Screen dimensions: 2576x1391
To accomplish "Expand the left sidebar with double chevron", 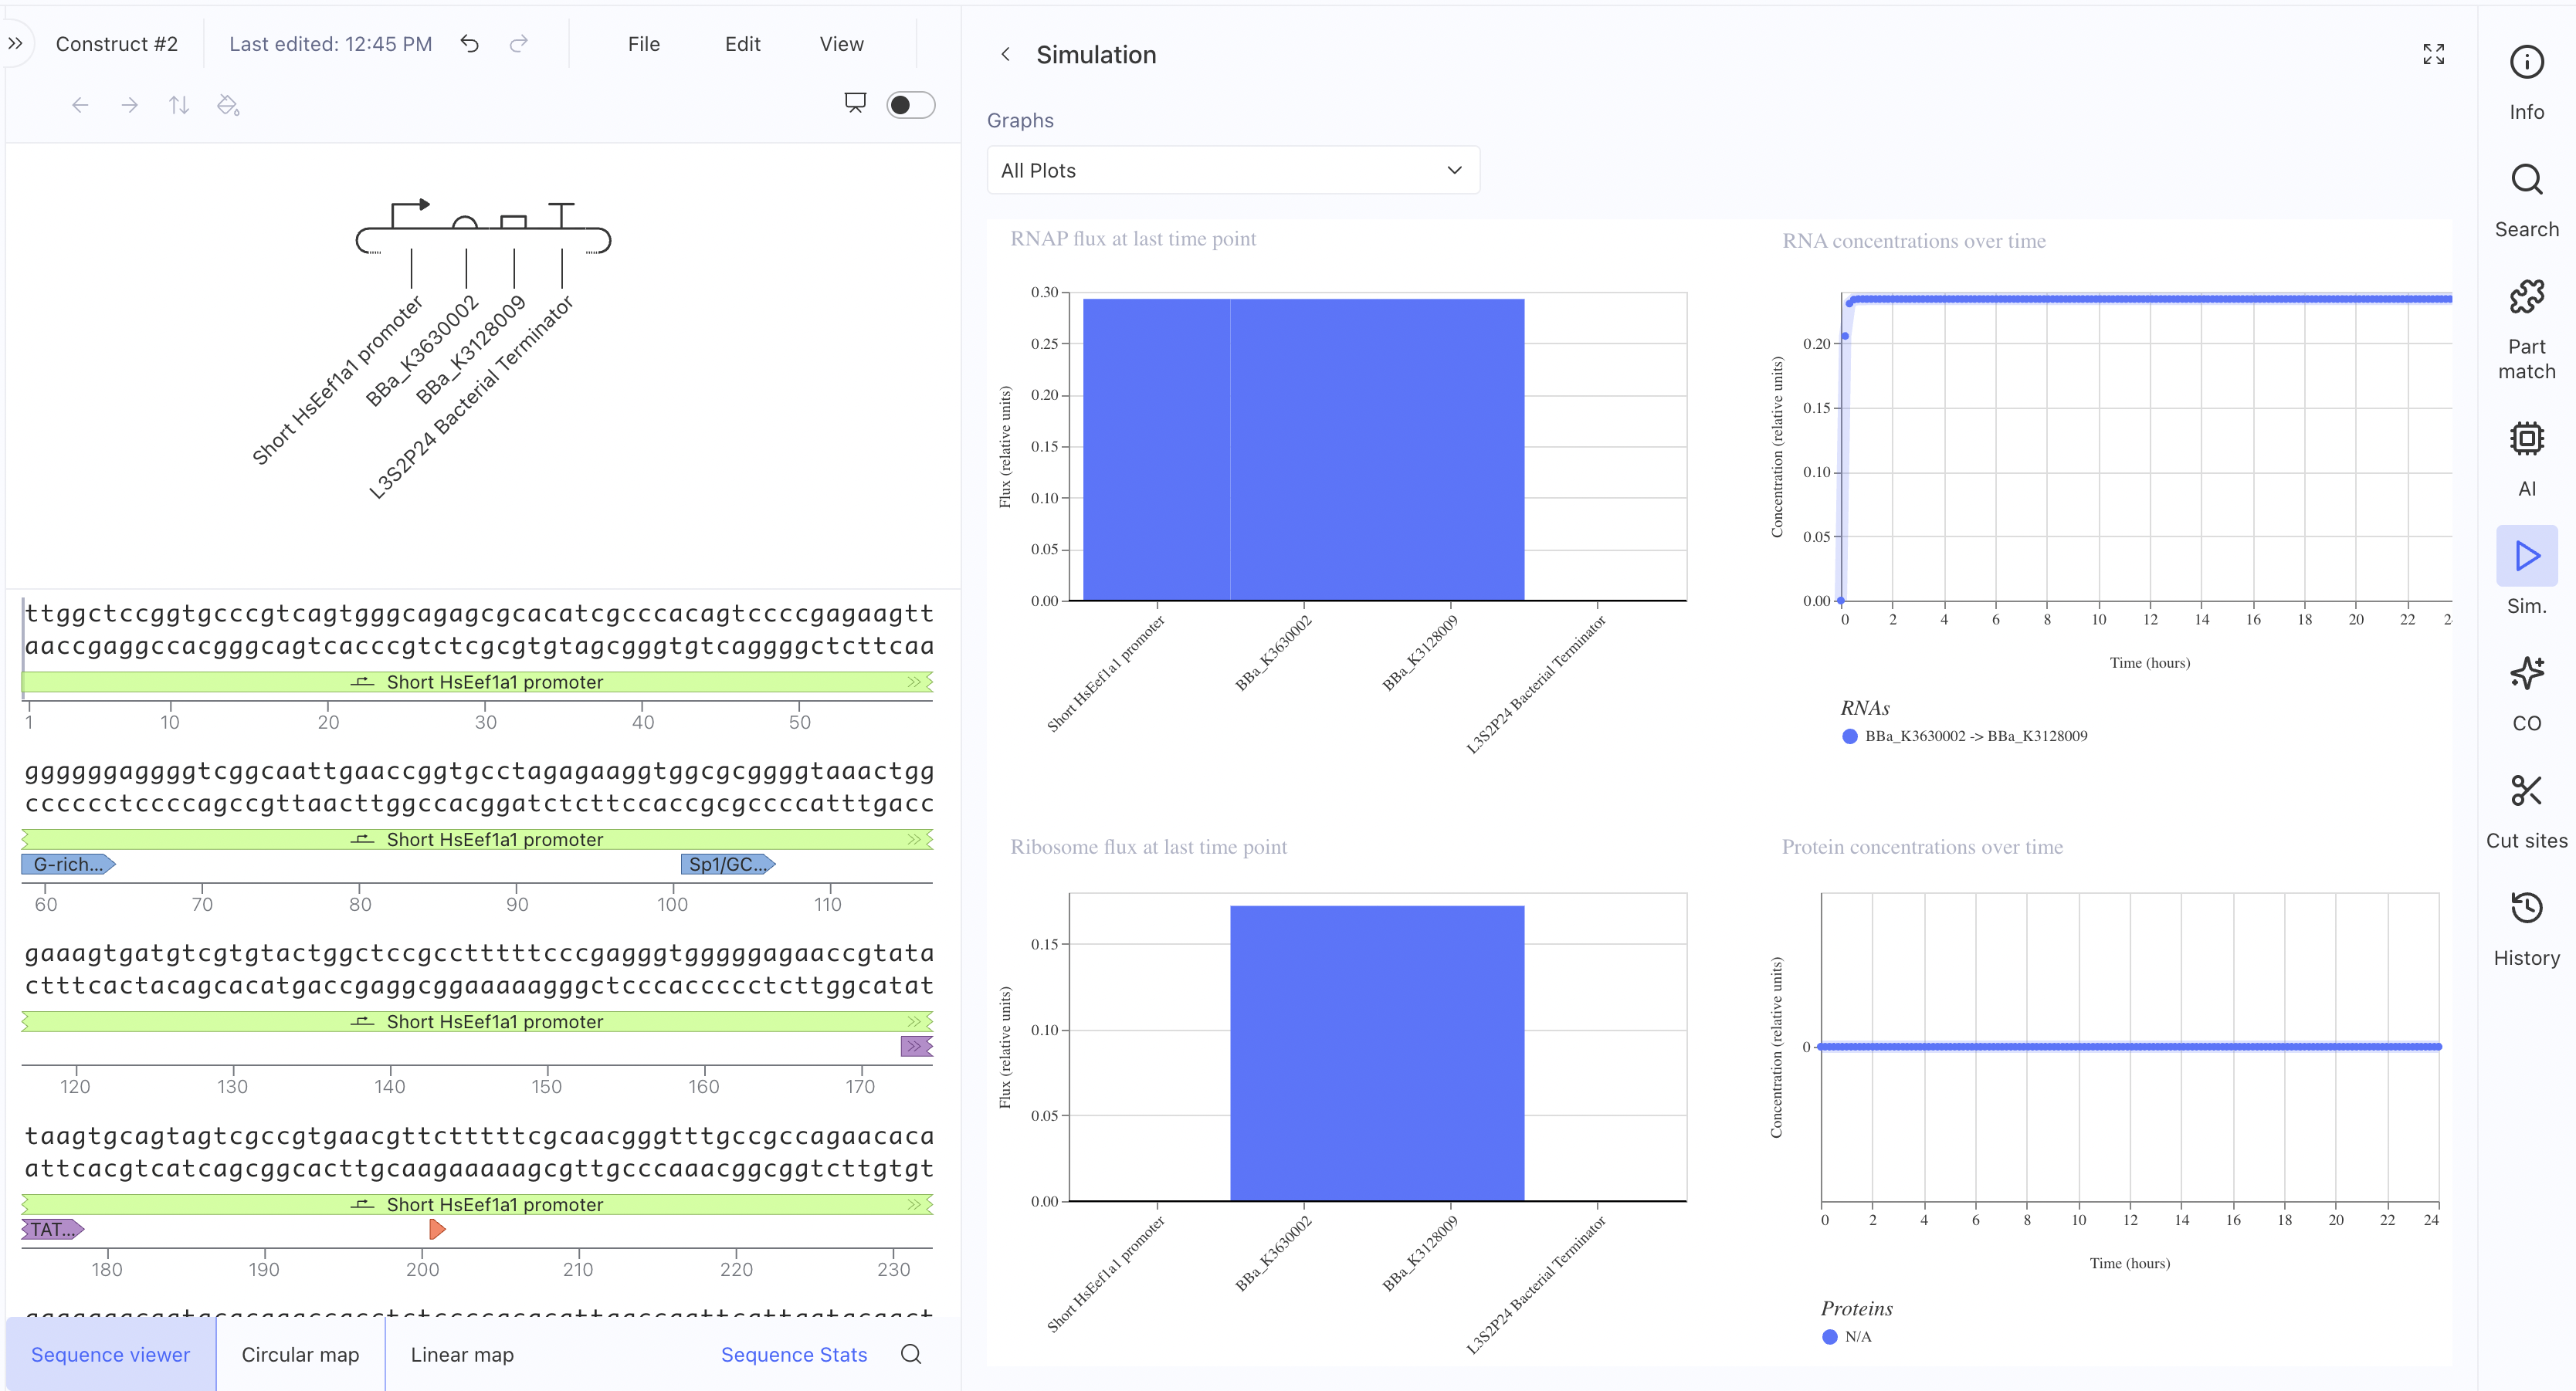I will [15, 43].
